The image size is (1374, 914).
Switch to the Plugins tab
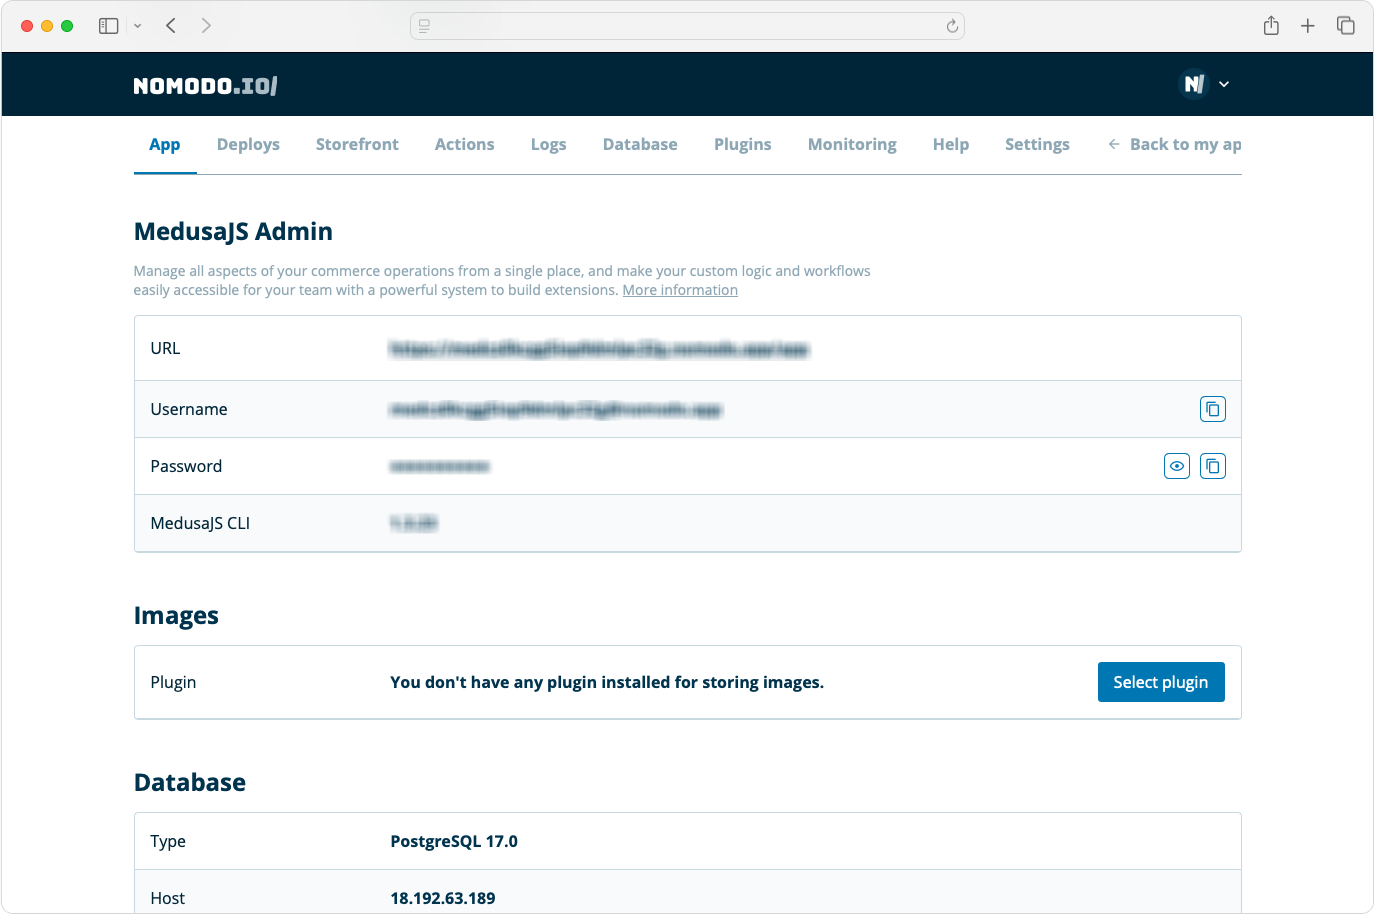[742, 144]
